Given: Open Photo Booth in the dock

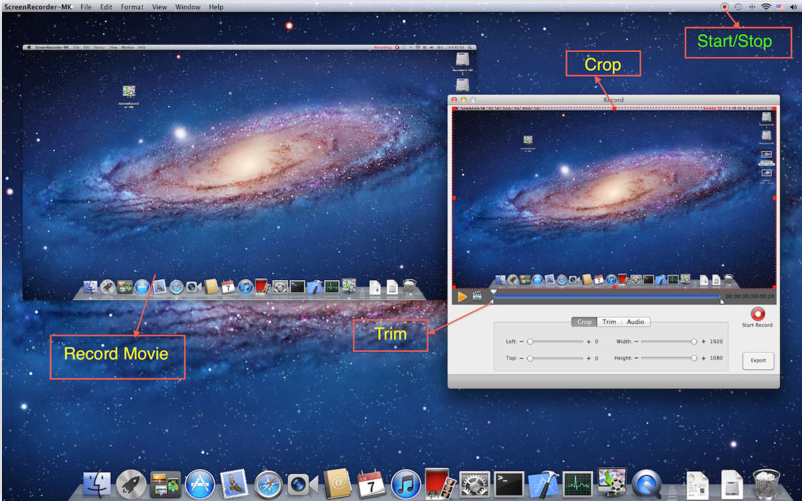Looking at the screenshot, I should pos(440,484).
